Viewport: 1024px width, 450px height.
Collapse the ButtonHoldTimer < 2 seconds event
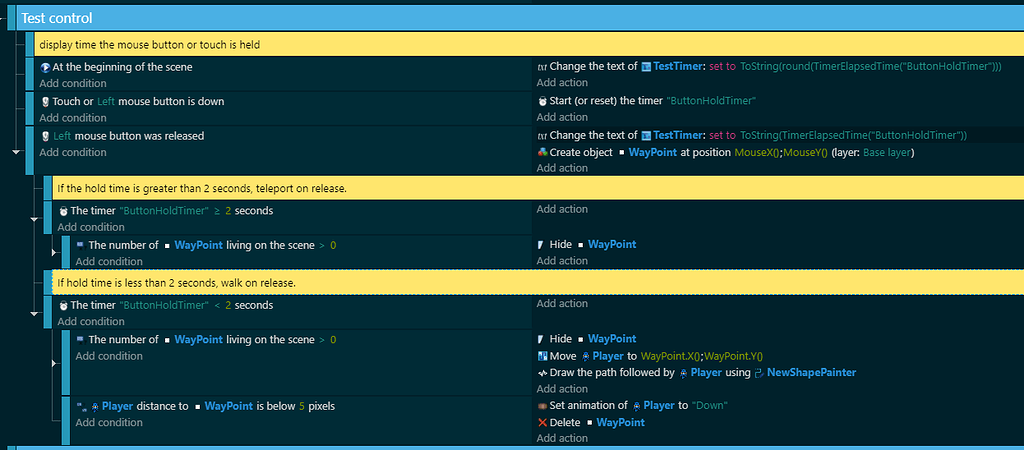click(x=34, y=314)
